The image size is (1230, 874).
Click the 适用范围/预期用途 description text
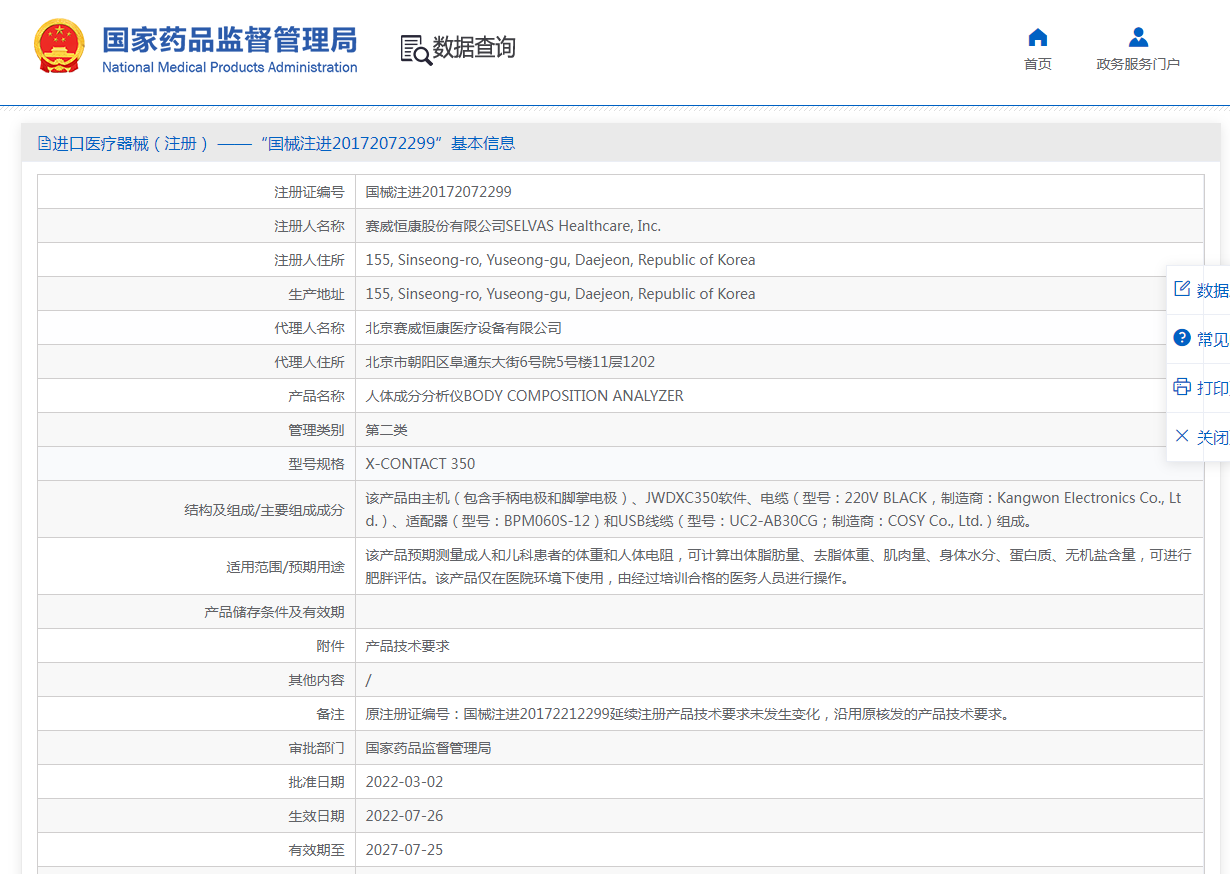point(779,566)
